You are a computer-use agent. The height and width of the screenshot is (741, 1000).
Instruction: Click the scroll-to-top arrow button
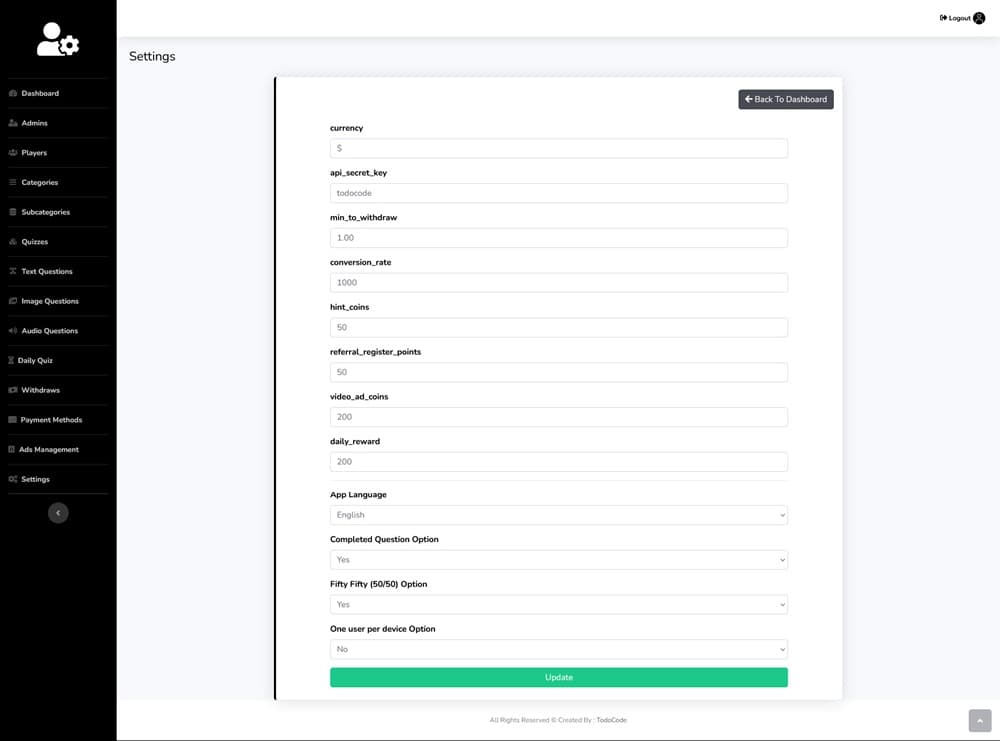[x=979, y=720]
